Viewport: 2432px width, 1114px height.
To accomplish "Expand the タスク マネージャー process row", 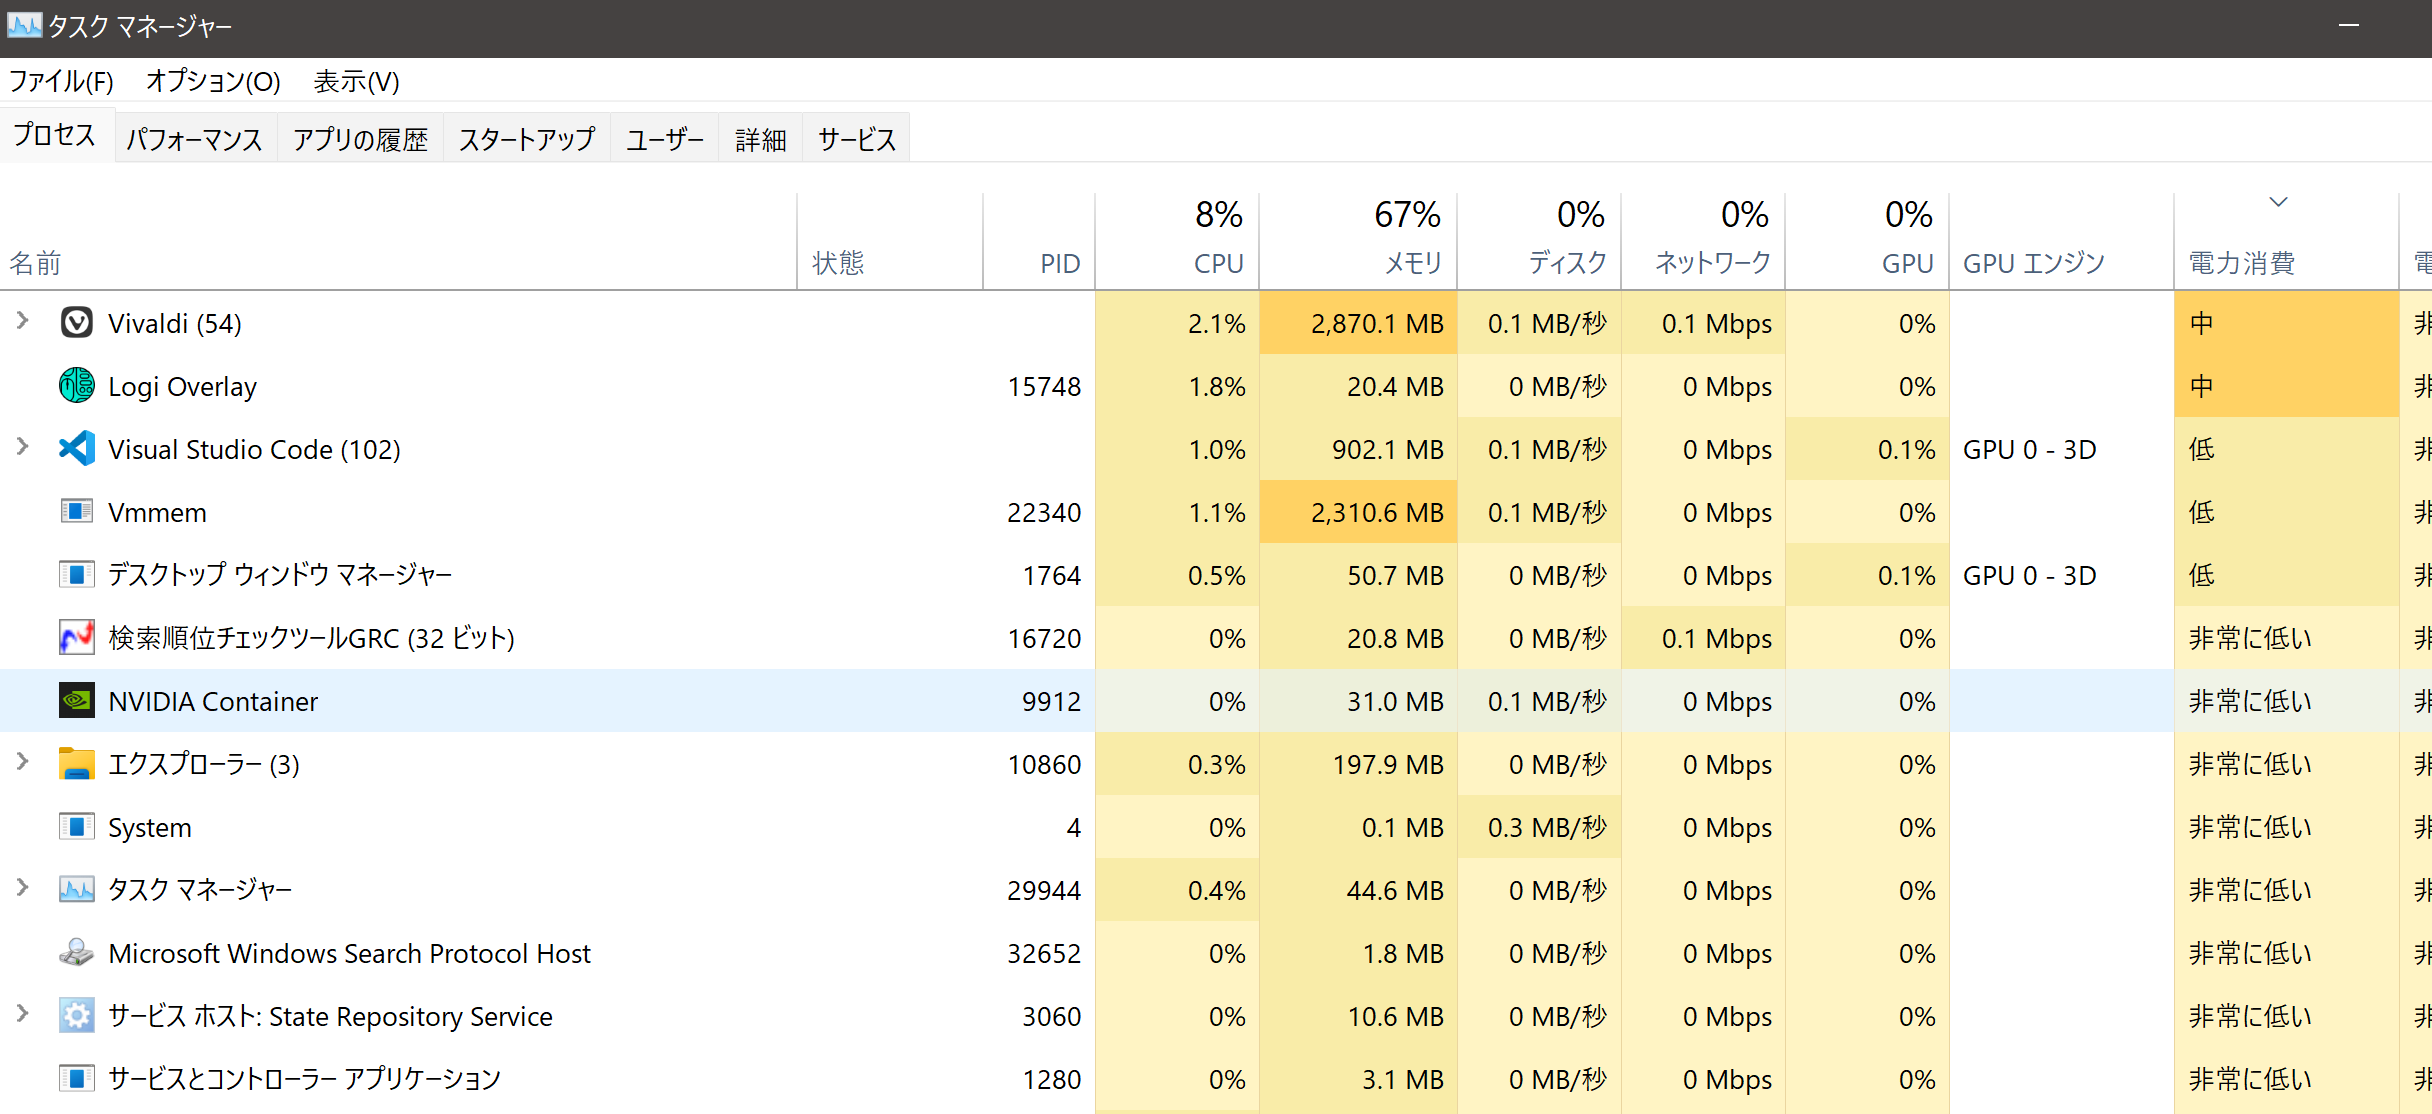I will click(23, 888).
